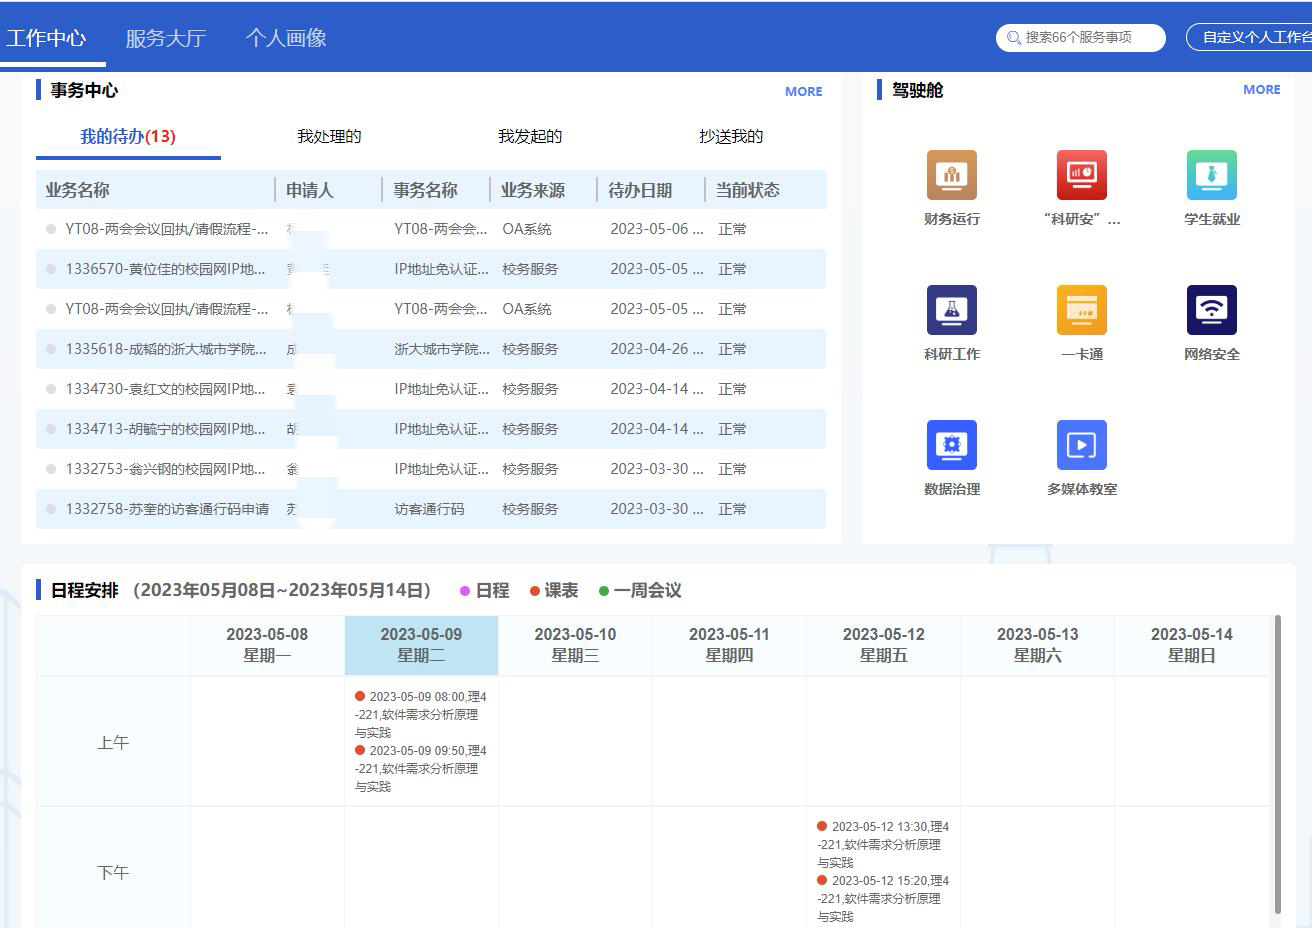This screenshot has height=928, width=1312.
Task: Open the 1335618-成韬 浙大城市学院 task row
Action: (431, 349)
